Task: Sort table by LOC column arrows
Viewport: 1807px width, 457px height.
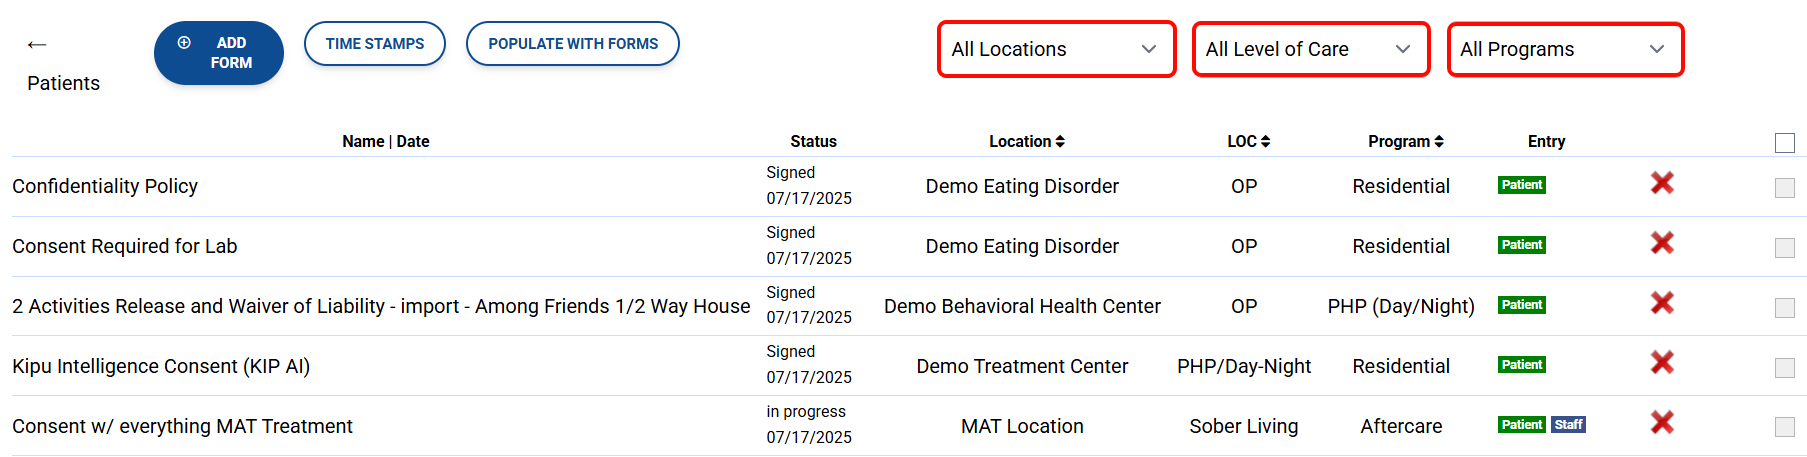Action: point(1265,142)
